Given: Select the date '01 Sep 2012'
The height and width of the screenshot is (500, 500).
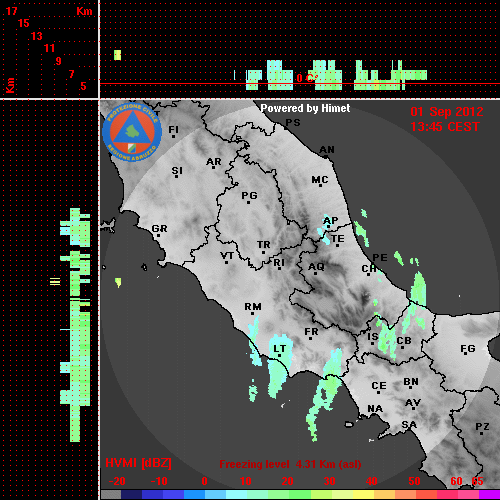Looking at the screenshot, I should [447, 112].
